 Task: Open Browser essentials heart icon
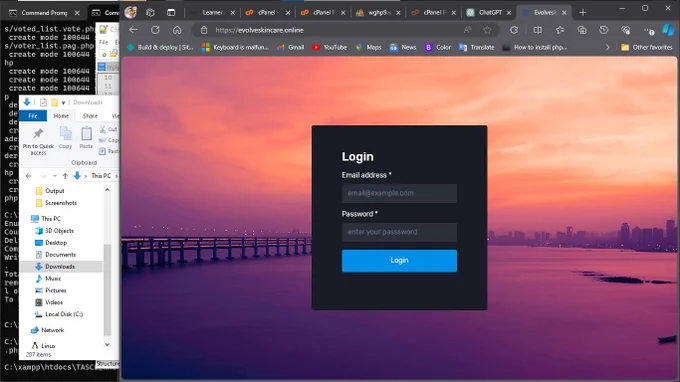(x=625, y=30)
